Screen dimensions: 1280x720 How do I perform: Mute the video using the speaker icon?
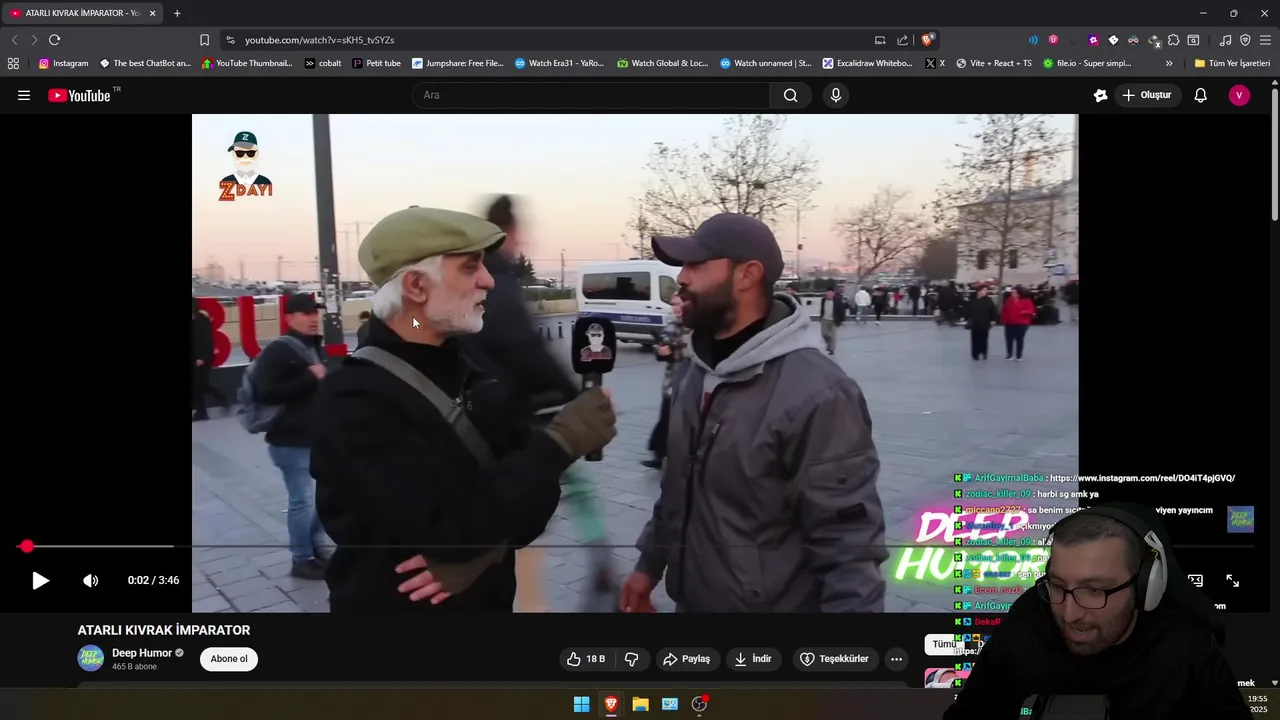pyautogui.click(x=90, y=580)
